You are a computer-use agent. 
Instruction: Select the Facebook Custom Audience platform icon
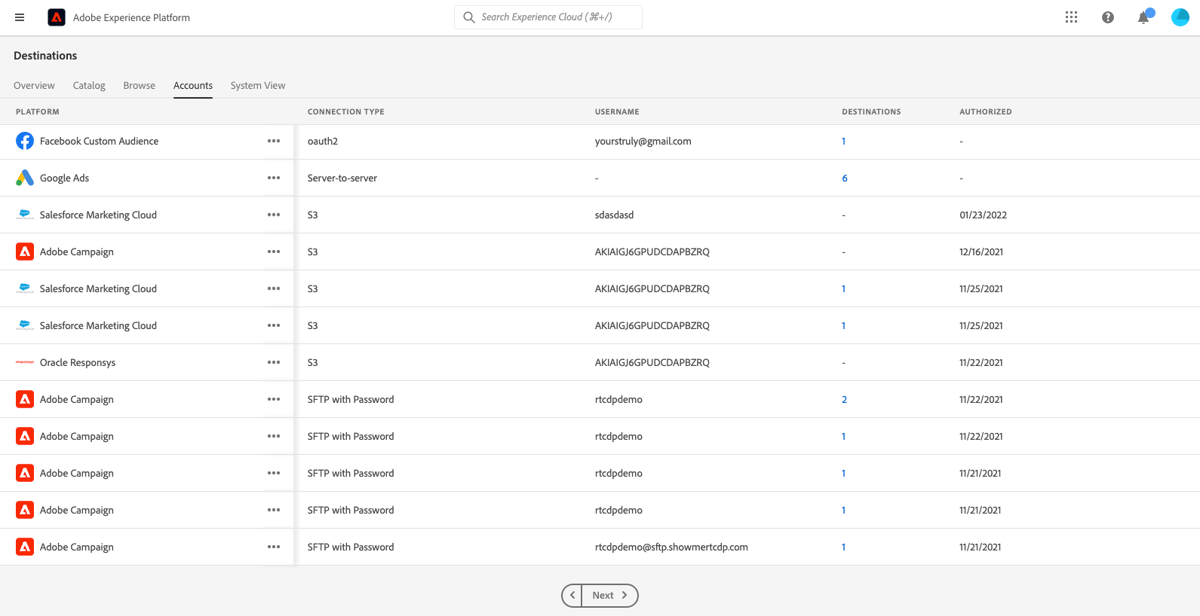(24, 140)
